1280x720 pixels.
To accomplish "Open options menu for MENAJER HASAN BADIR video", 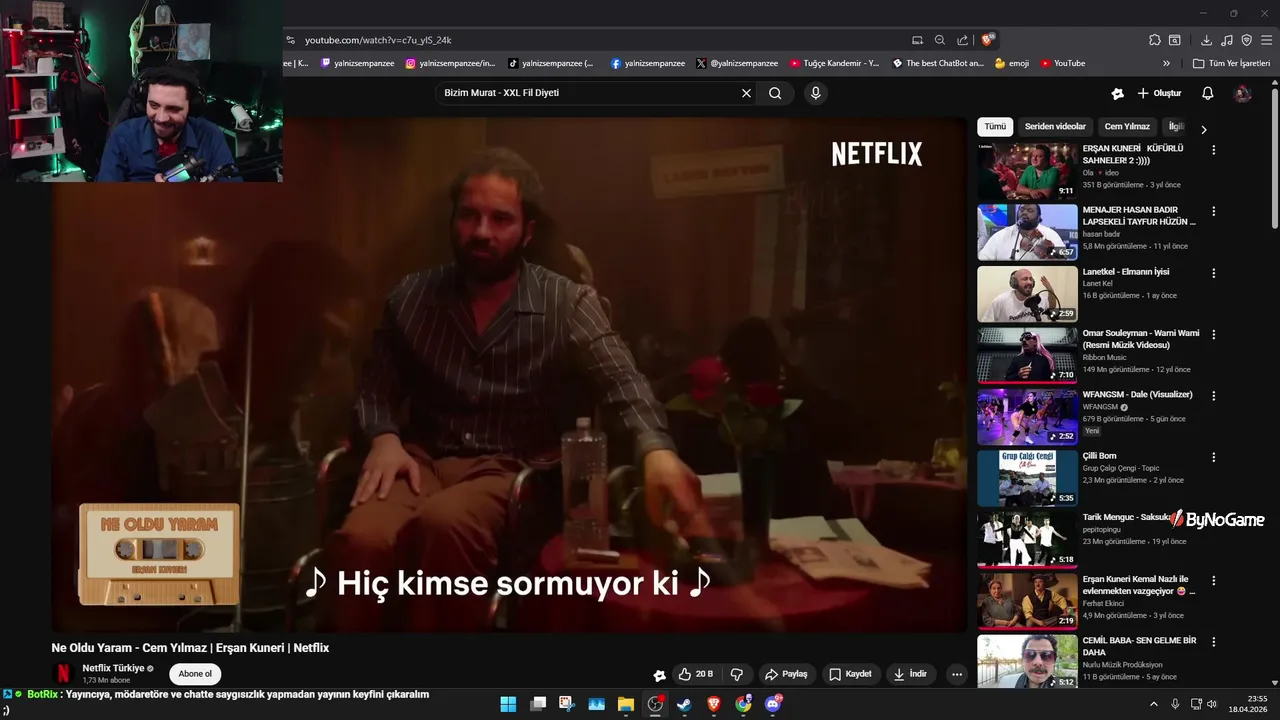I will [1214, 212].
